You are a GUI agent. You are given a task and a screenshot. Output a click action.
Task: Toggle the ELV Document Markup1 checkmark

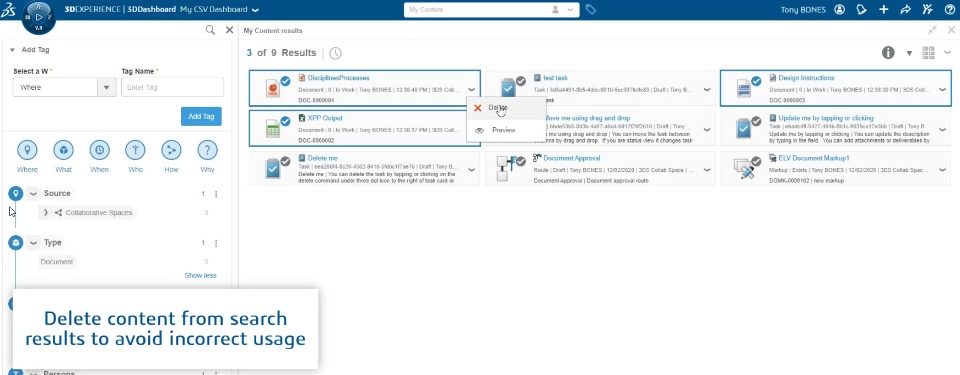tap(756, 162)
